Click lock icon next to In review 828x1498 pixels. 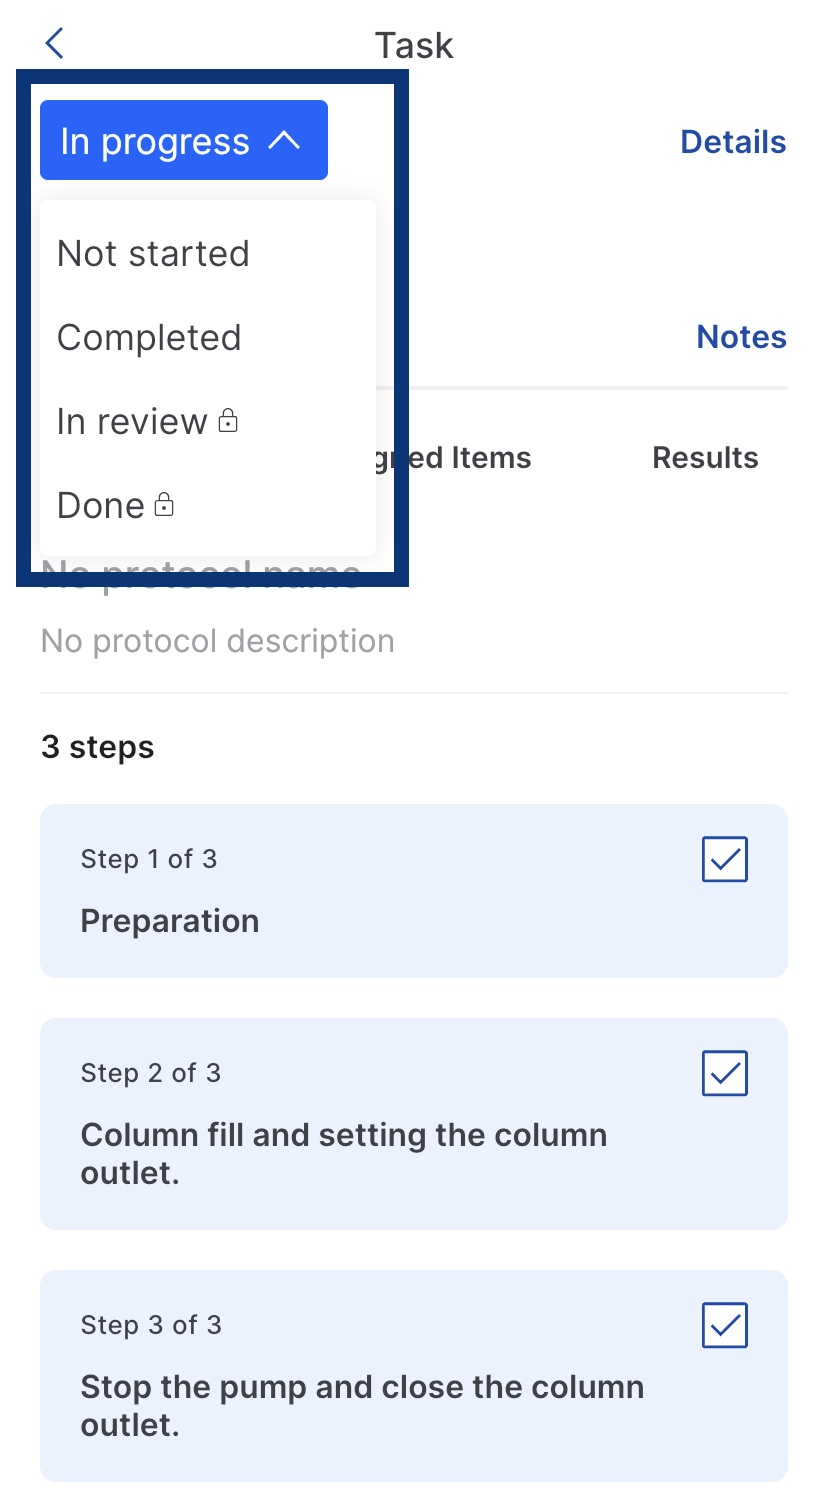click(228, 421)
